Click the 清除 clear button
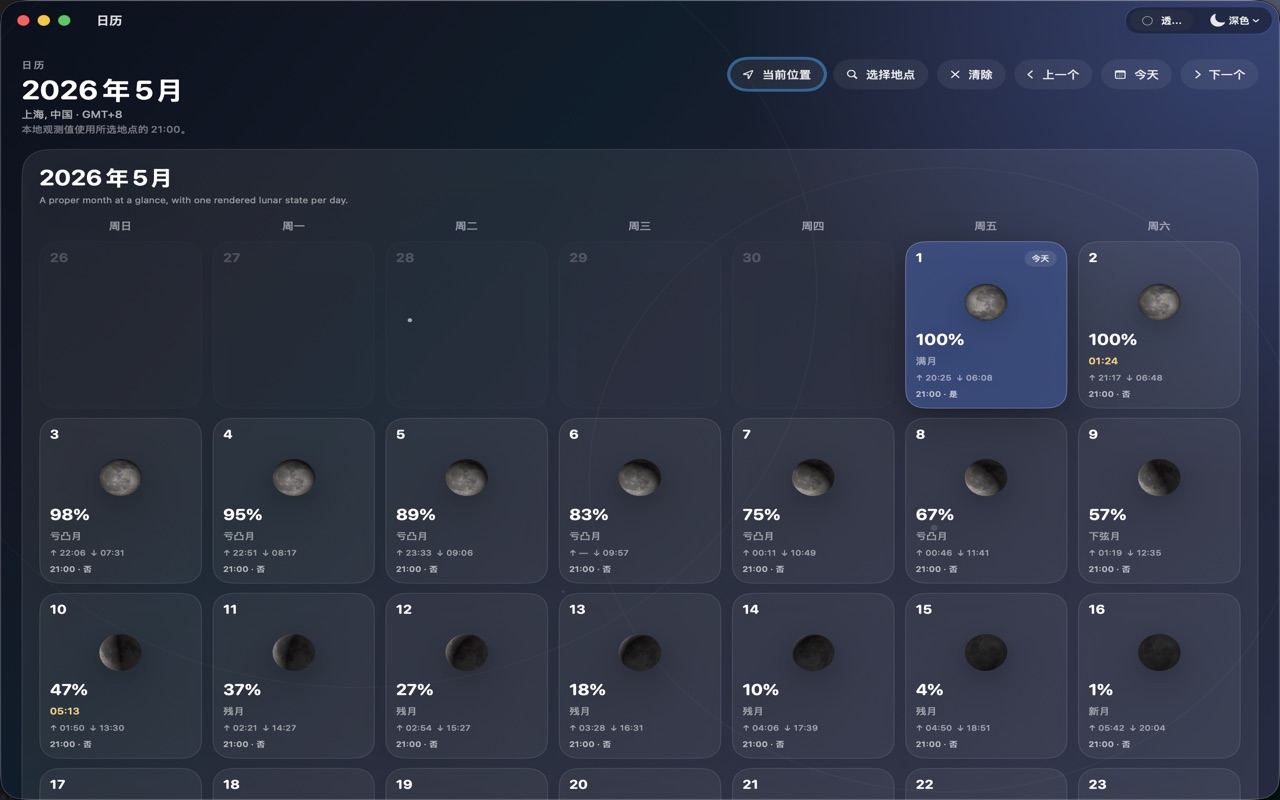The height and width of the screenshot is (800, 1280). pyautogui.click(x=971, y=75)
